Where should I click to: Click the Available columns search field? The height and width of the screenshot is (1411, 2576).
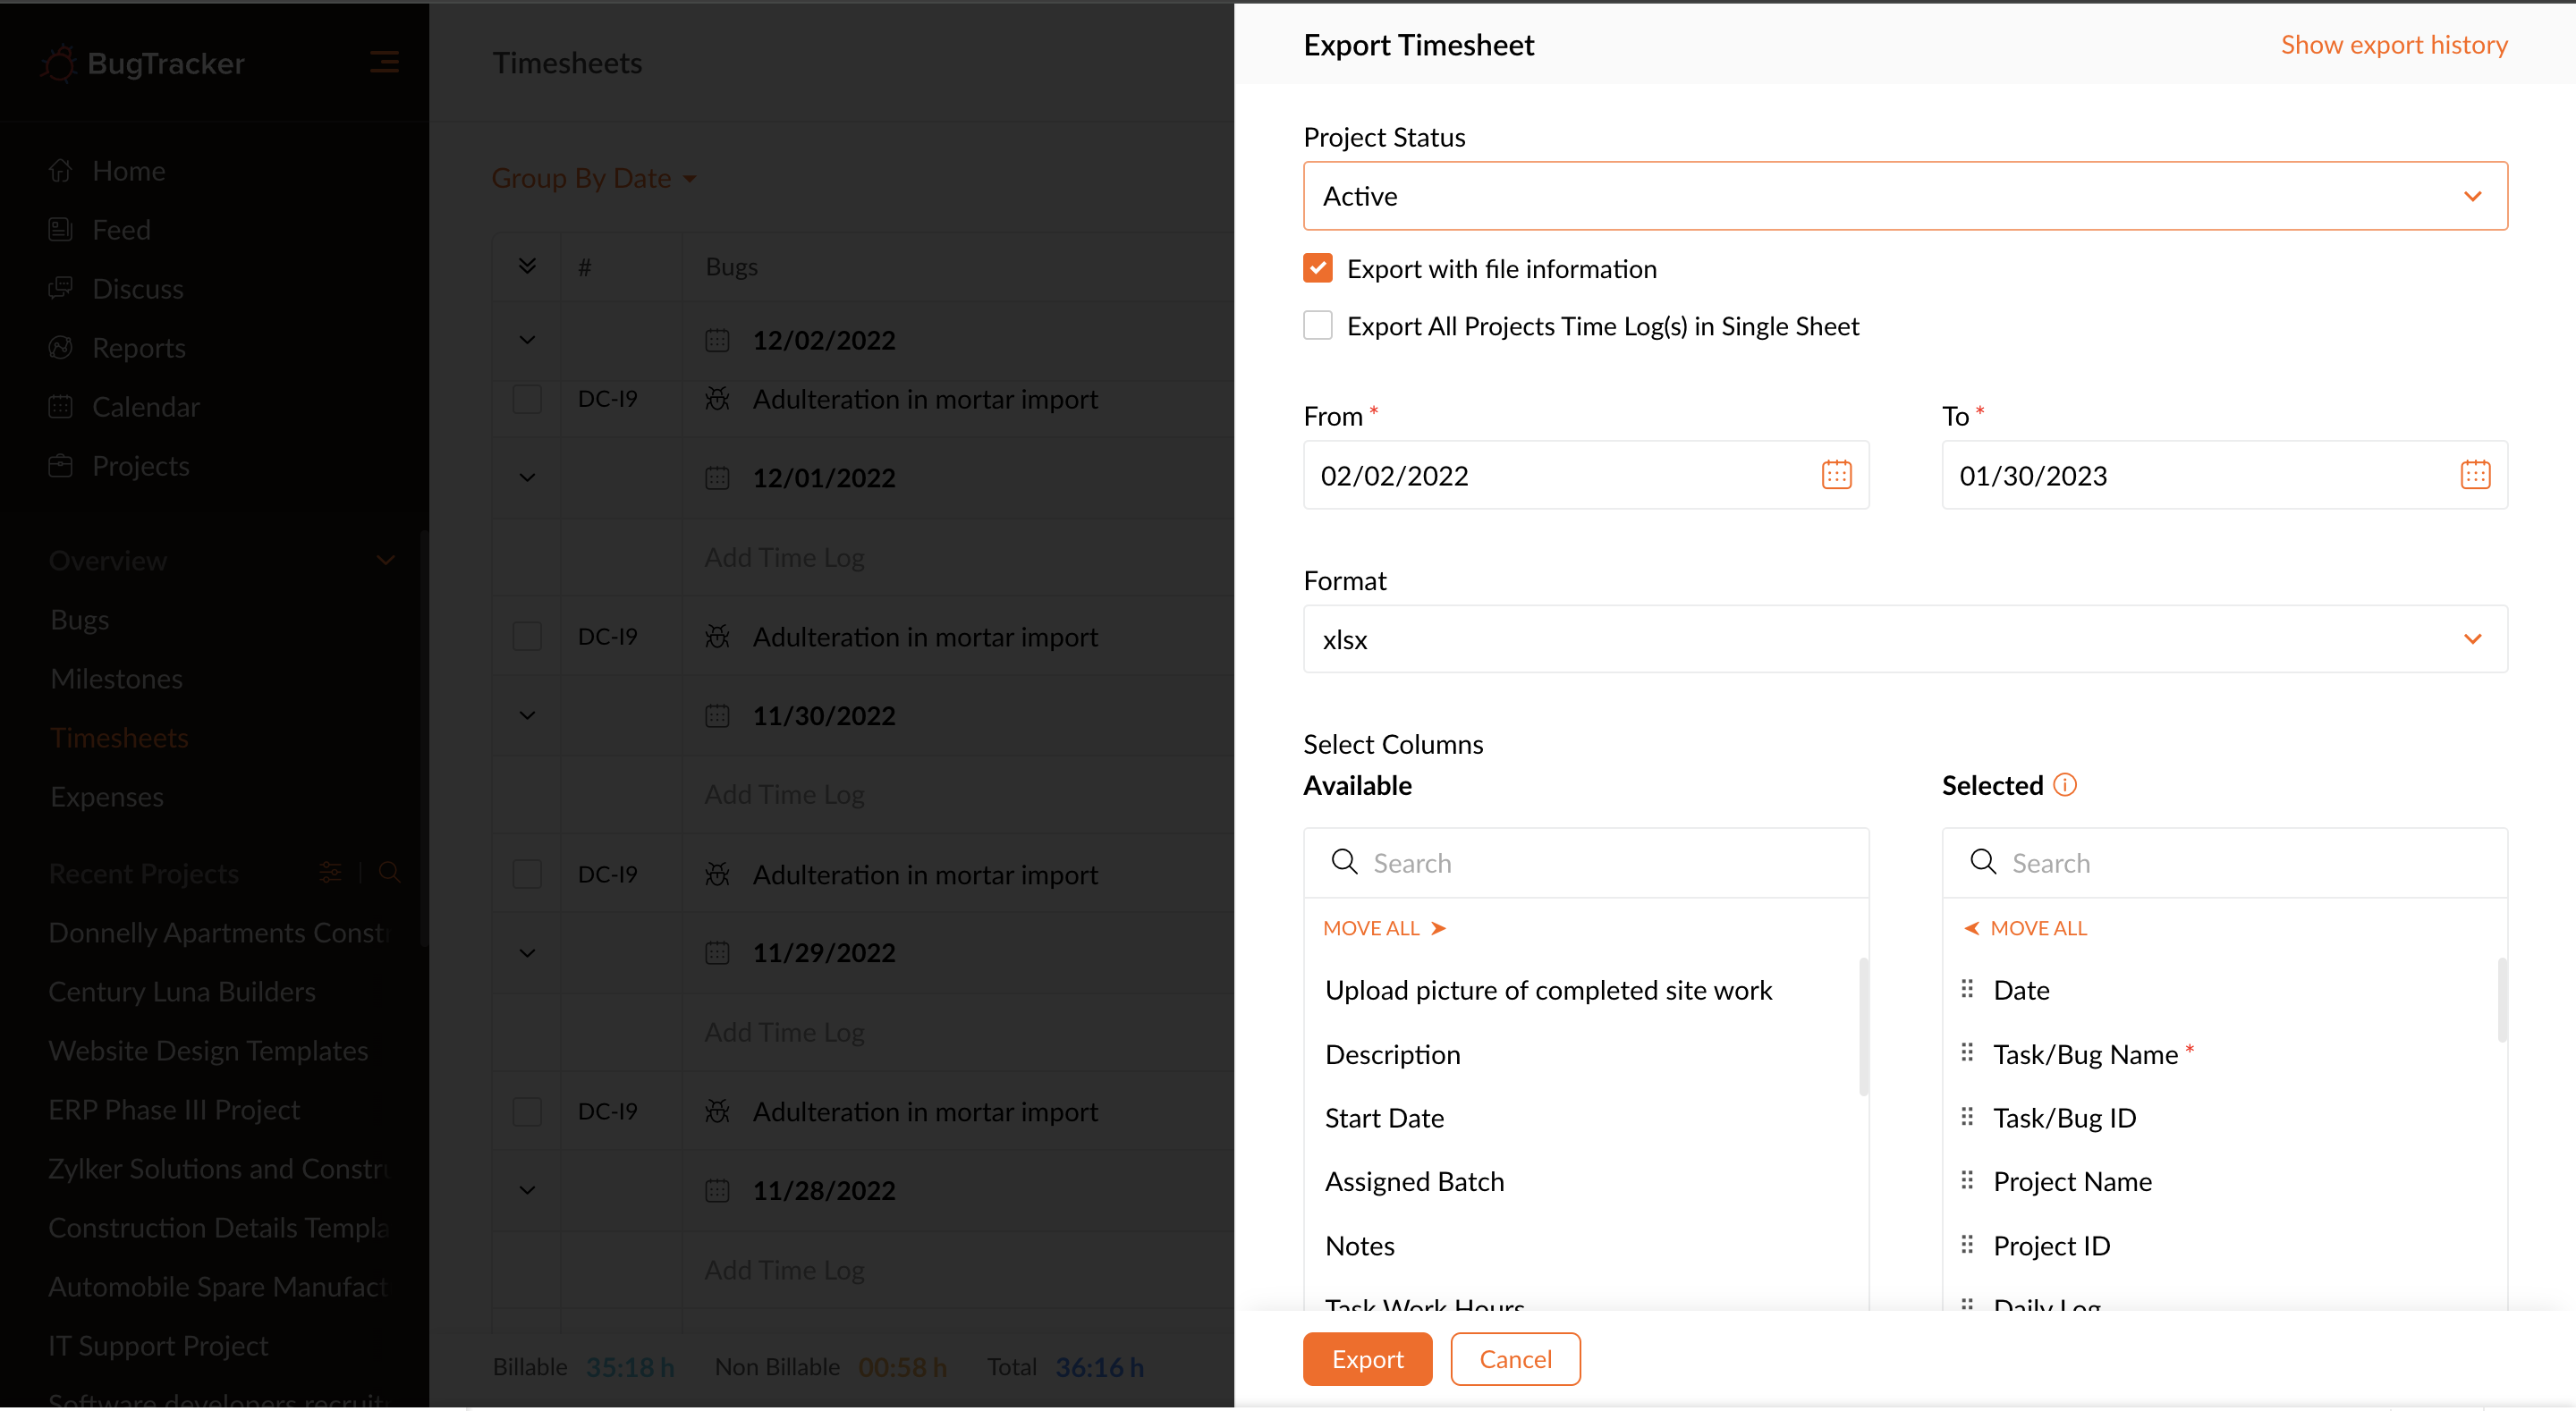point(1586,863)
